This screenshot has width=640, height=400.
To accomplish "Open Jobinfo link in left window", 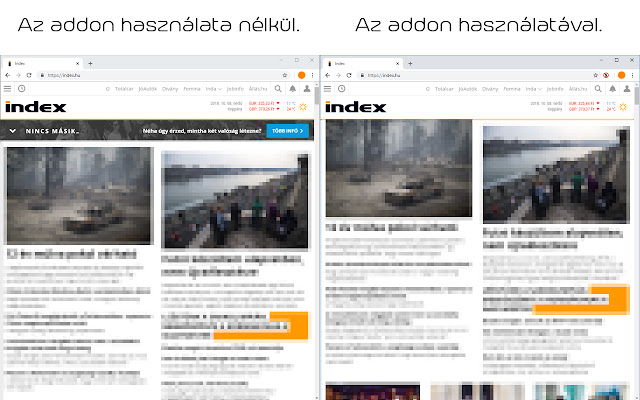I will (x=235, y=89).
